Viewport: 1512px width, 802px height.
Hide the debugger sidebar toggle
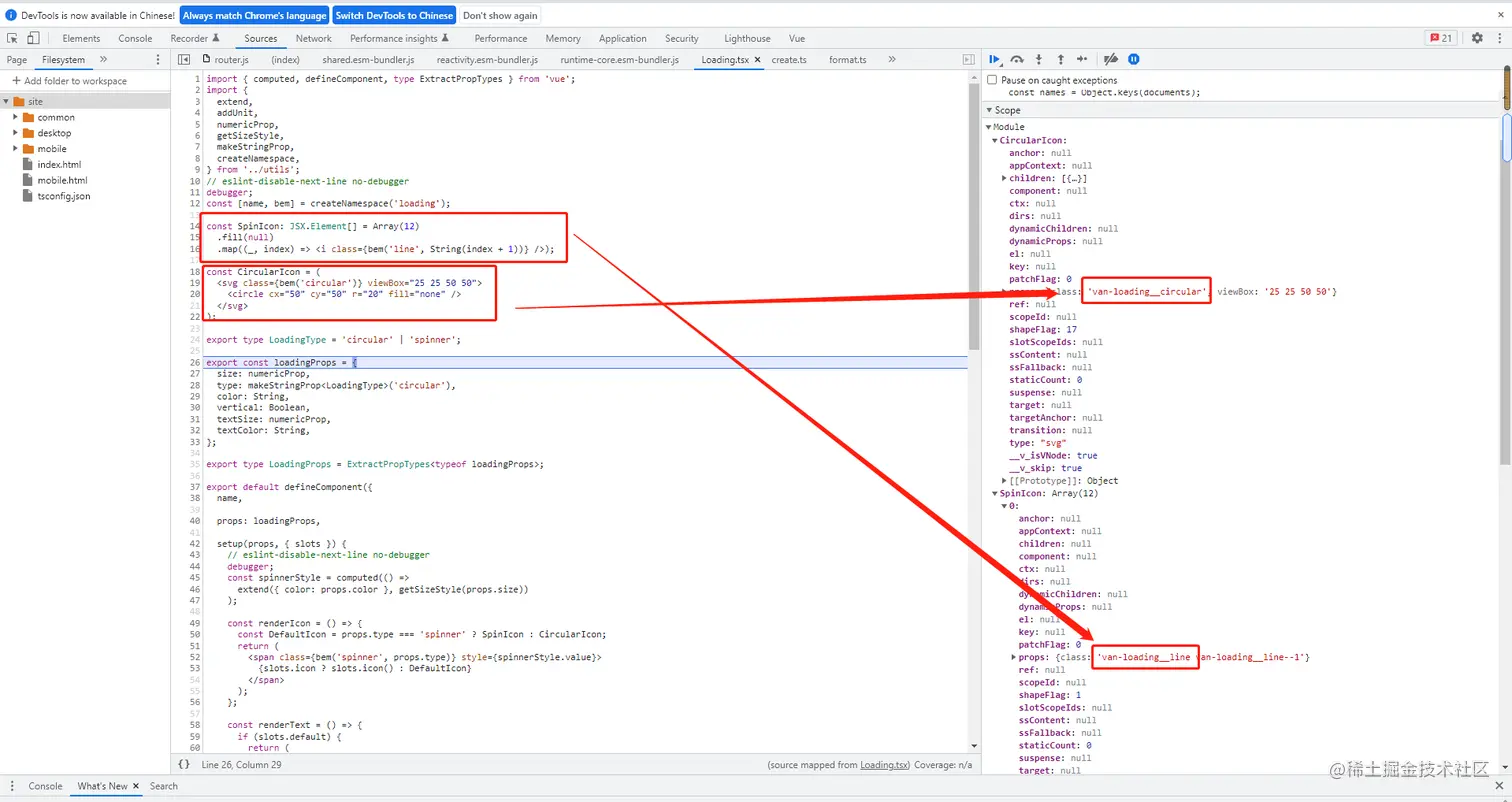pyautogui.click(x=968, y=60)
